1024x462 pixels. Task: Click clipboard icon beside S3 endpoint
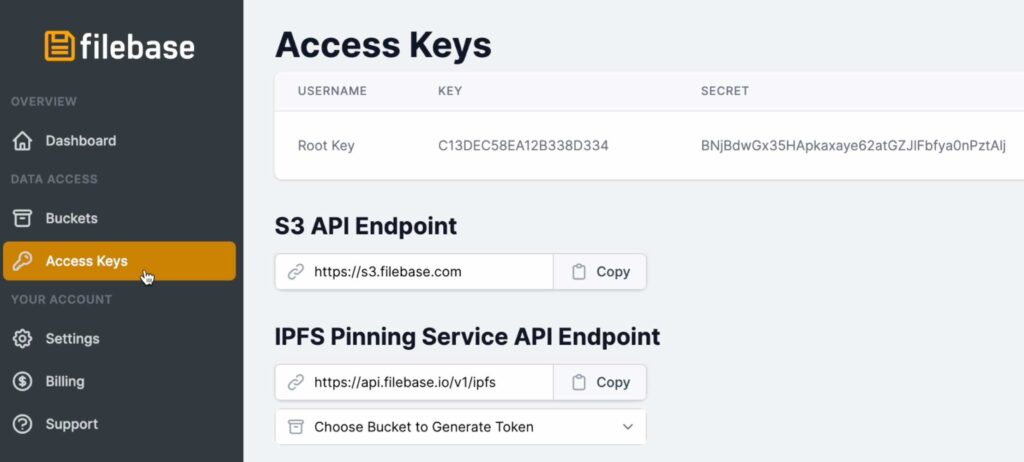(x=579, y=272)
